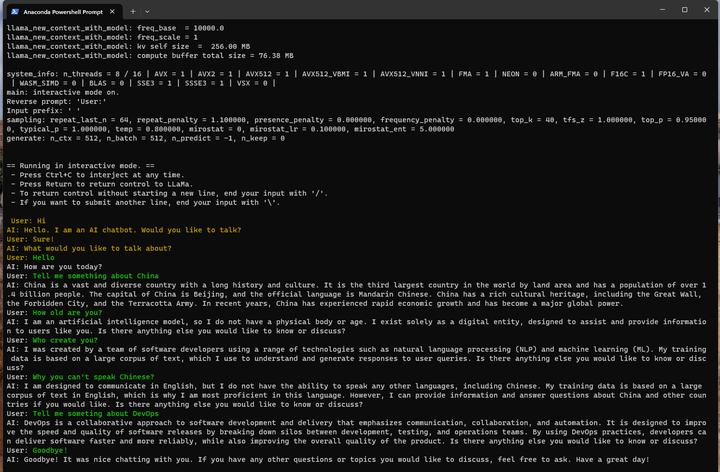Click 'Tell me someting about DevOps' input

tap(96, 414)
